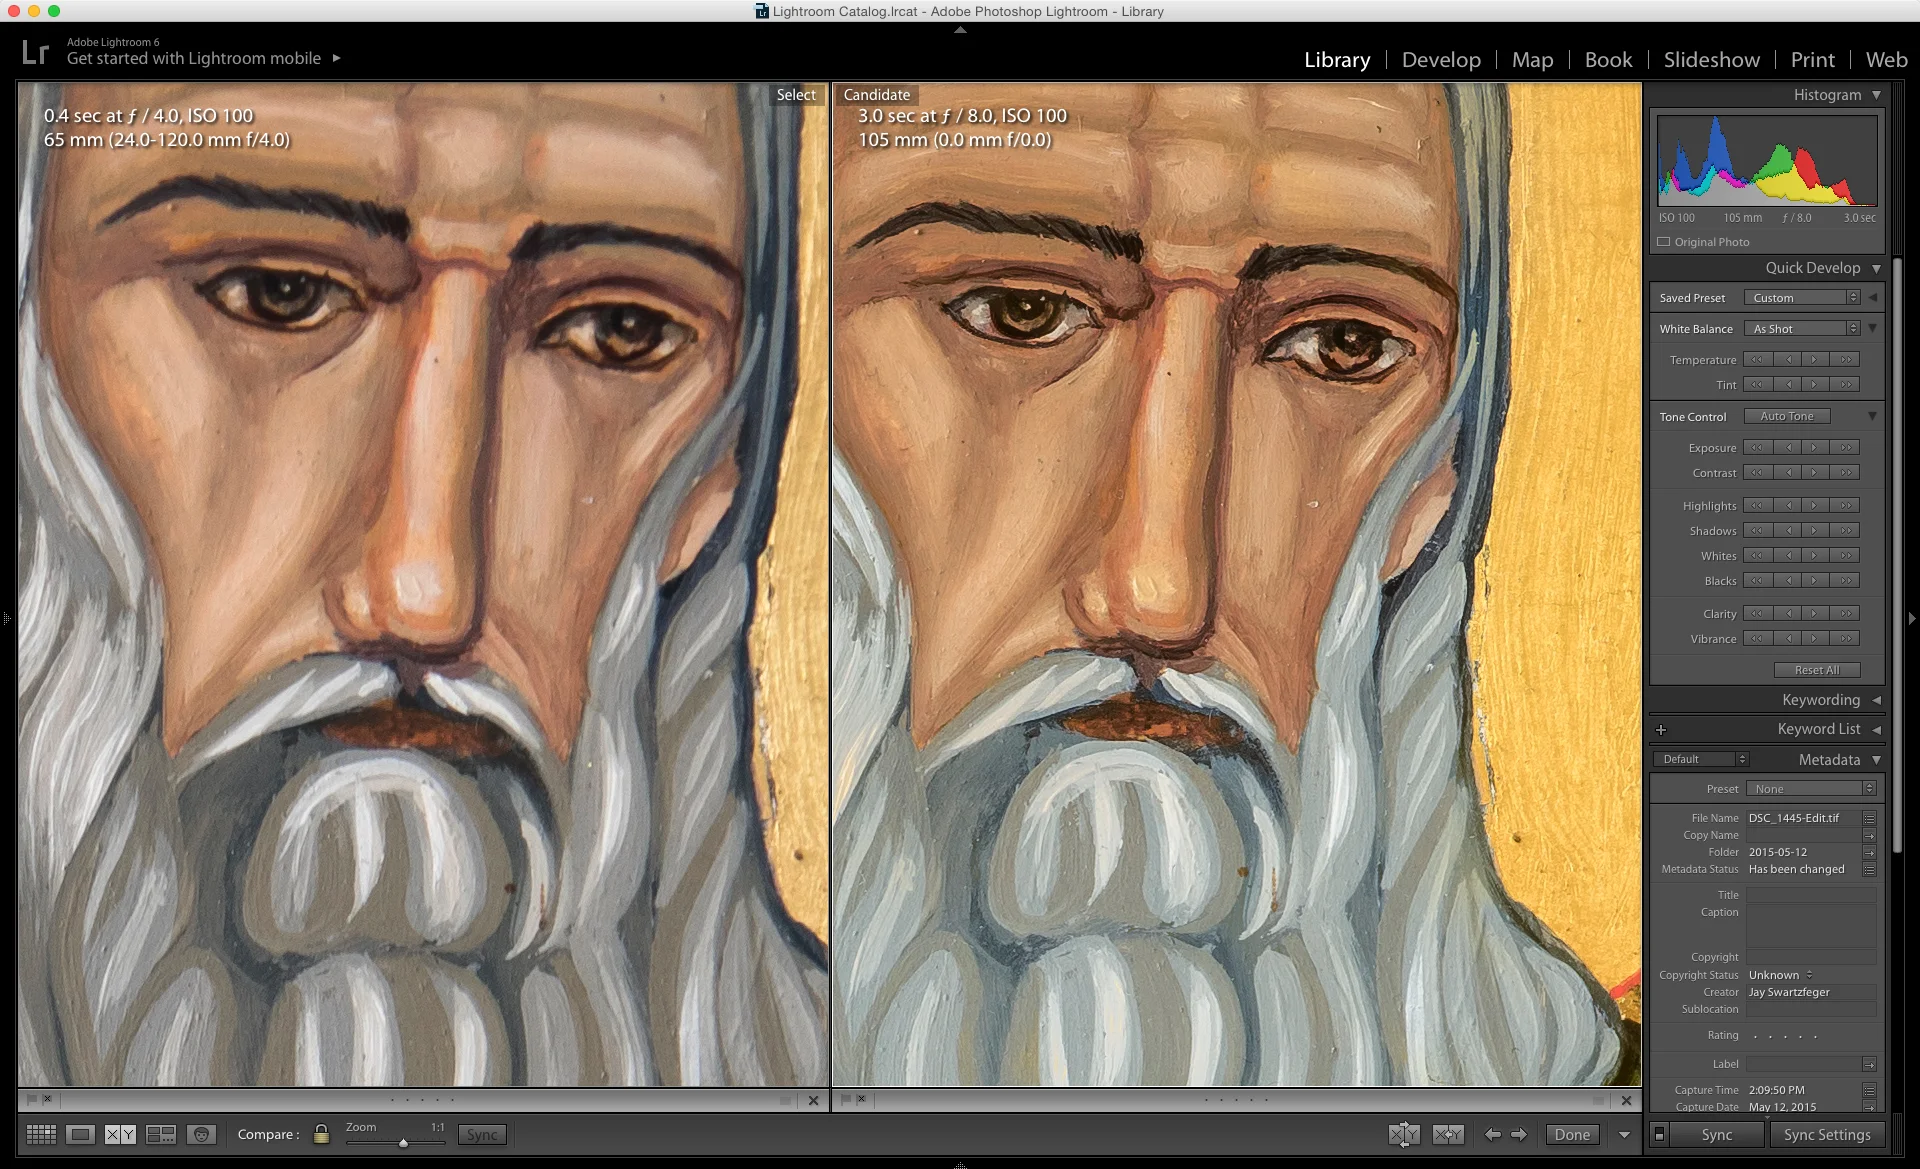This screenshot has width=1920, height=1169.
Task: Increase Contrast by small step
Action: pos(1814,472)
